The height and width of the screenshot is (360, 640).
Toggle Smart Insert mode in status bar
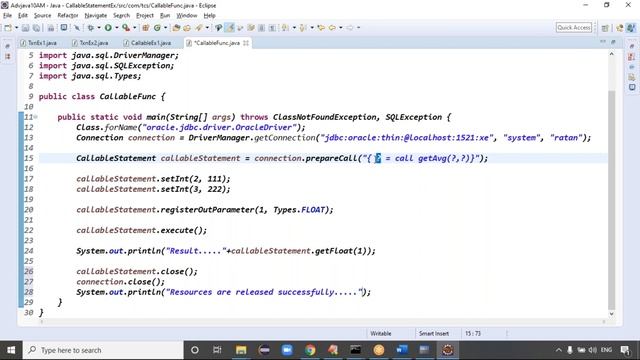click(x=433, y=333)
